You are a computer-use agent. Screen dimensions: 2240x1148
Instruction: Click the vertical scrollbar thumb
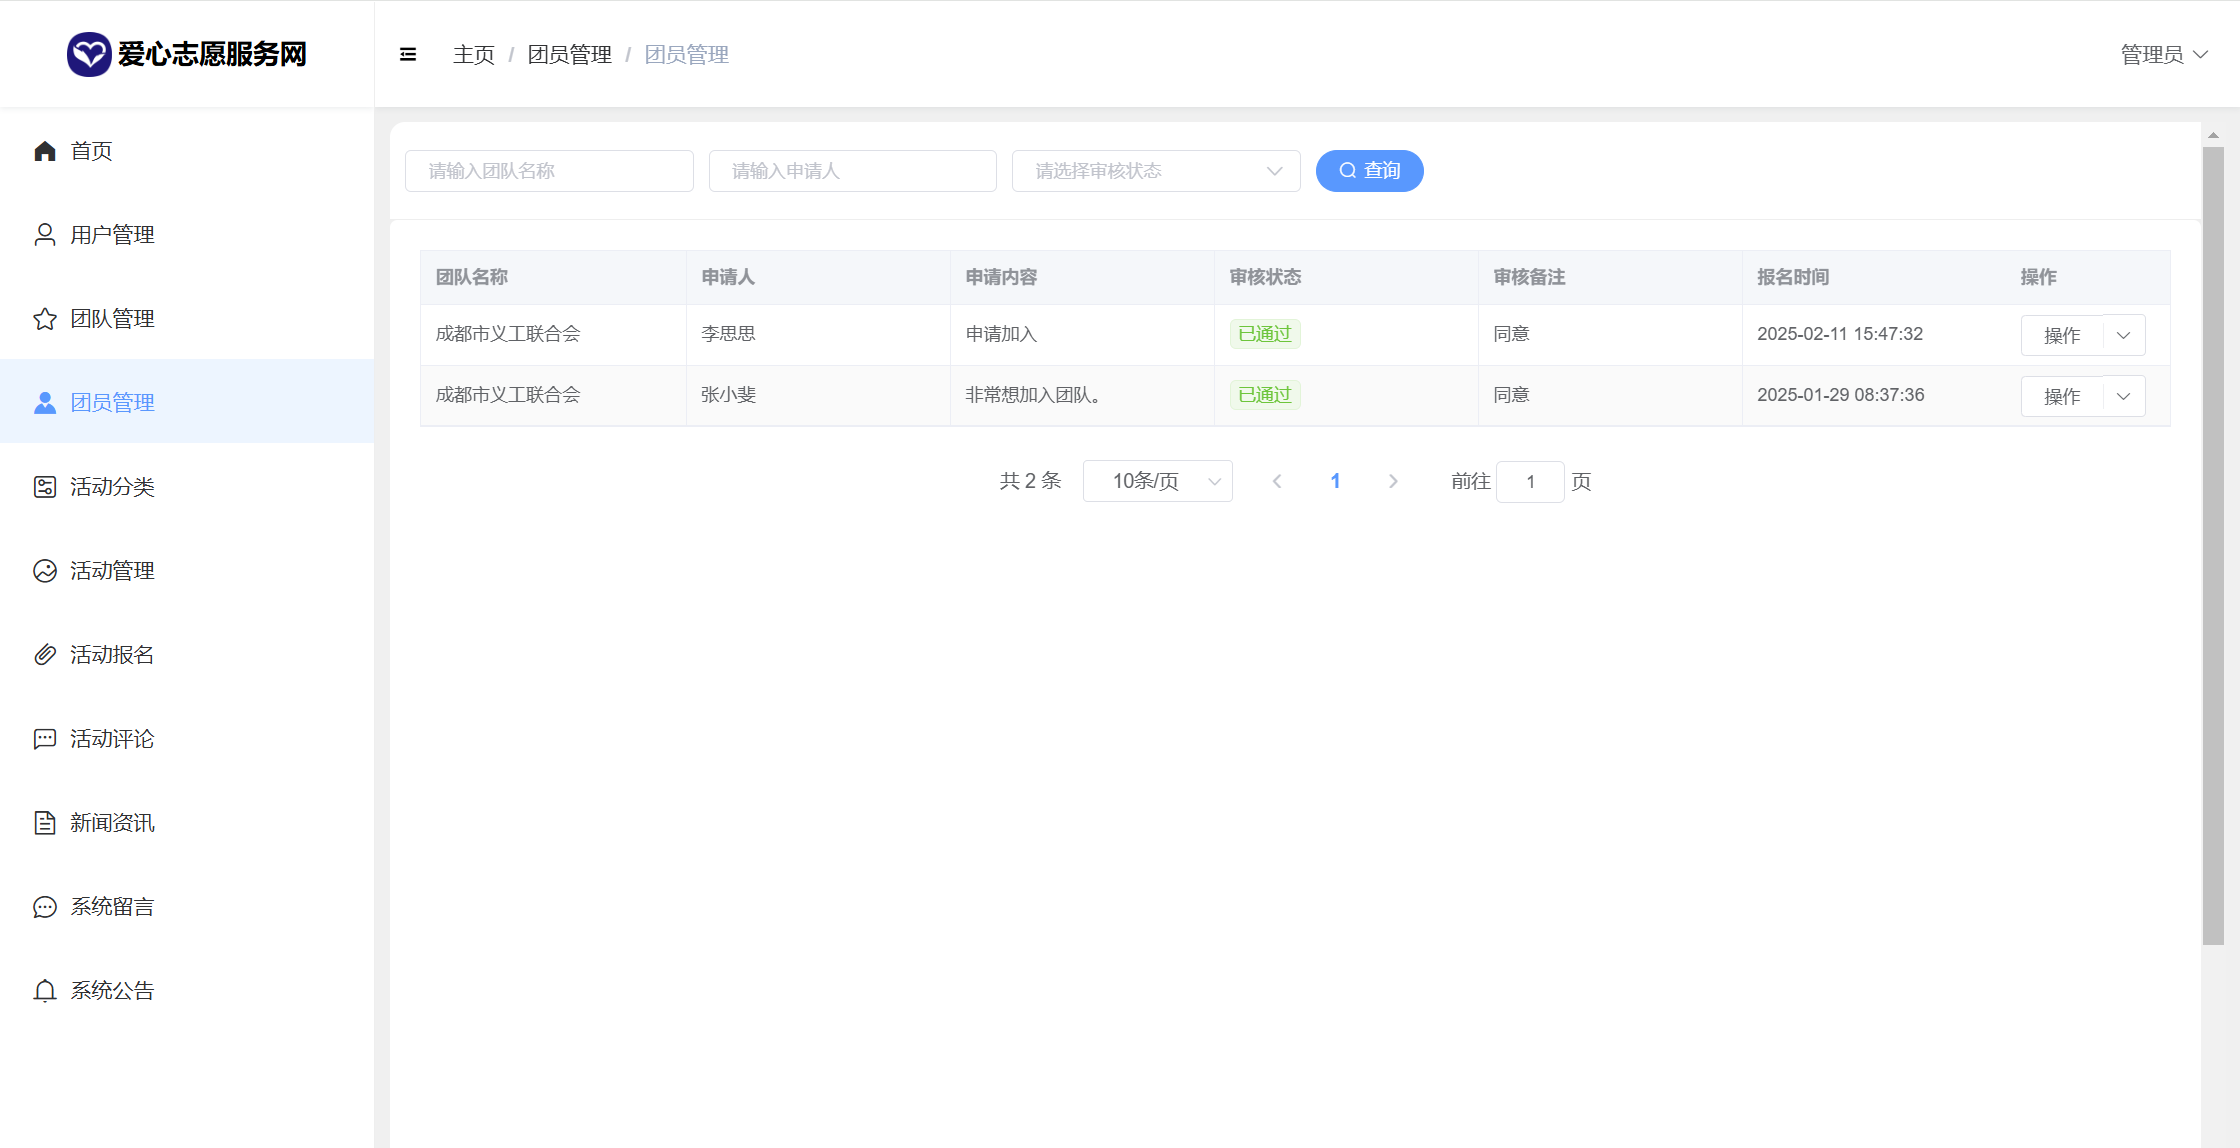coord(2213,545)
